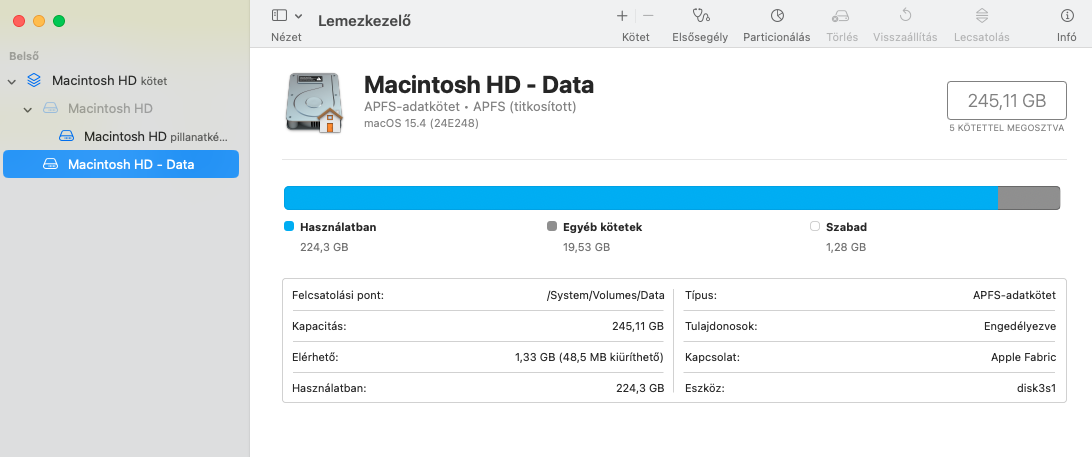Click the Elérhető row label

[x=315, y=357]
